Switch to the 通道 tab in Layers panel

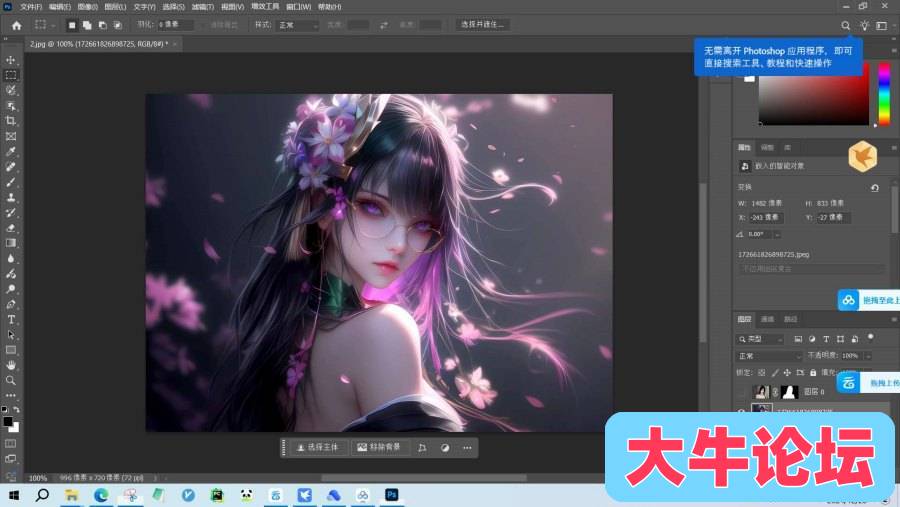point(767,319)
